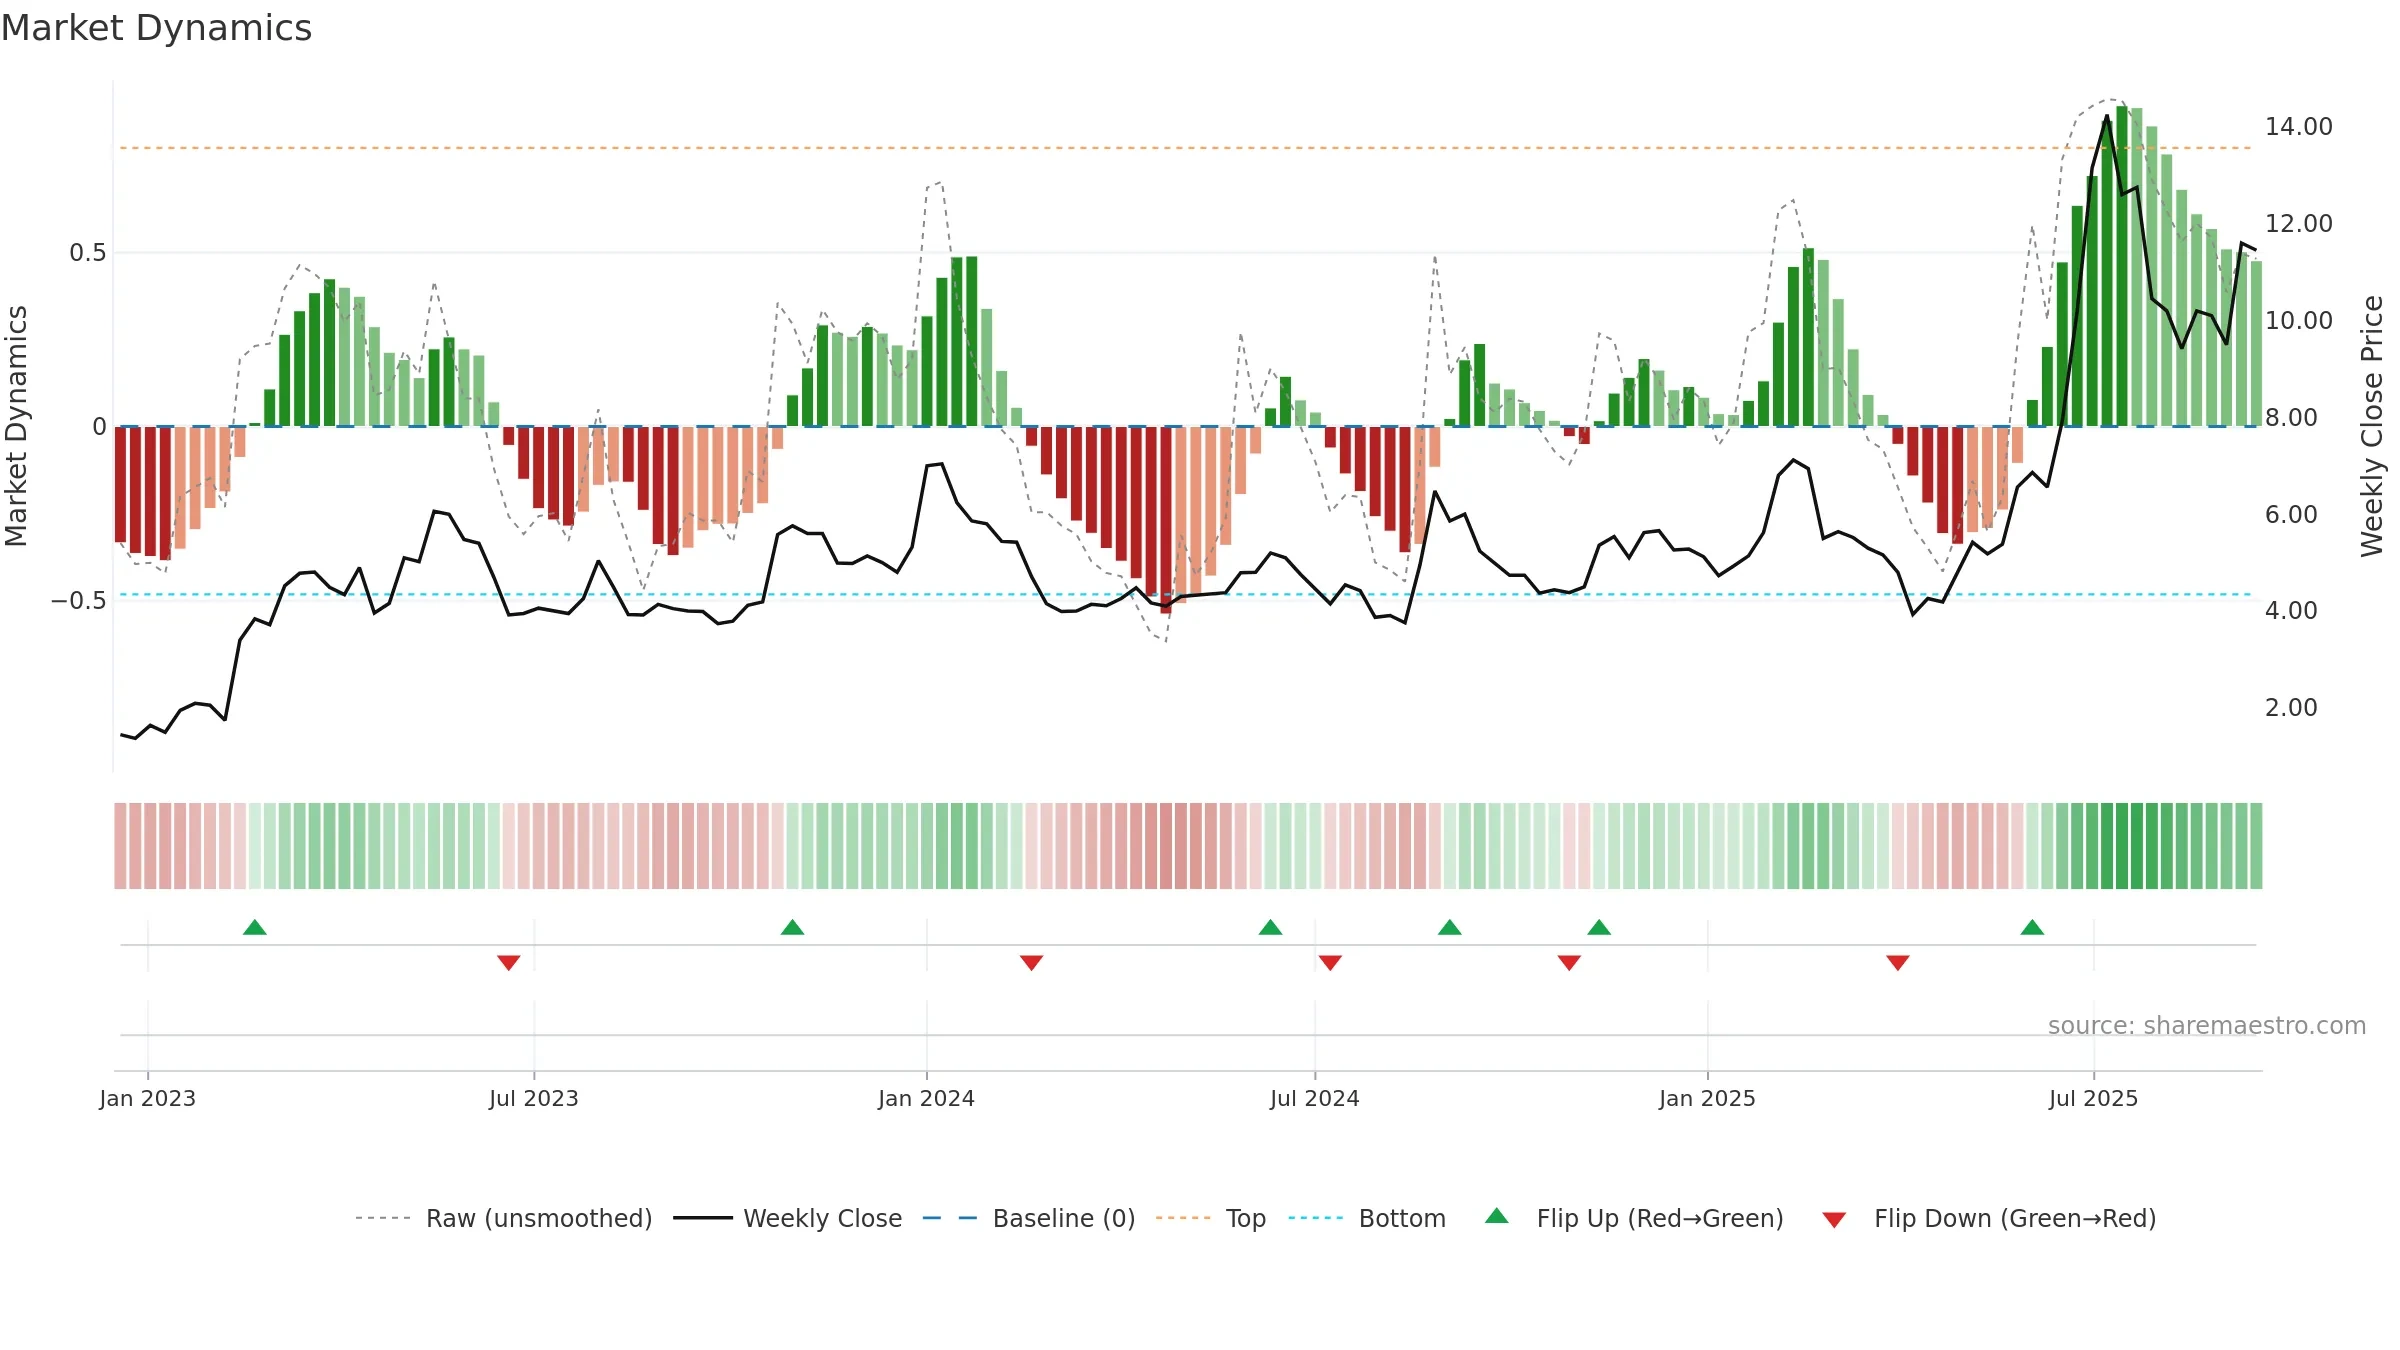Click the red-green heatmap strip below the chart
The image size is (2400, 1350).
tap(1188, 846)
